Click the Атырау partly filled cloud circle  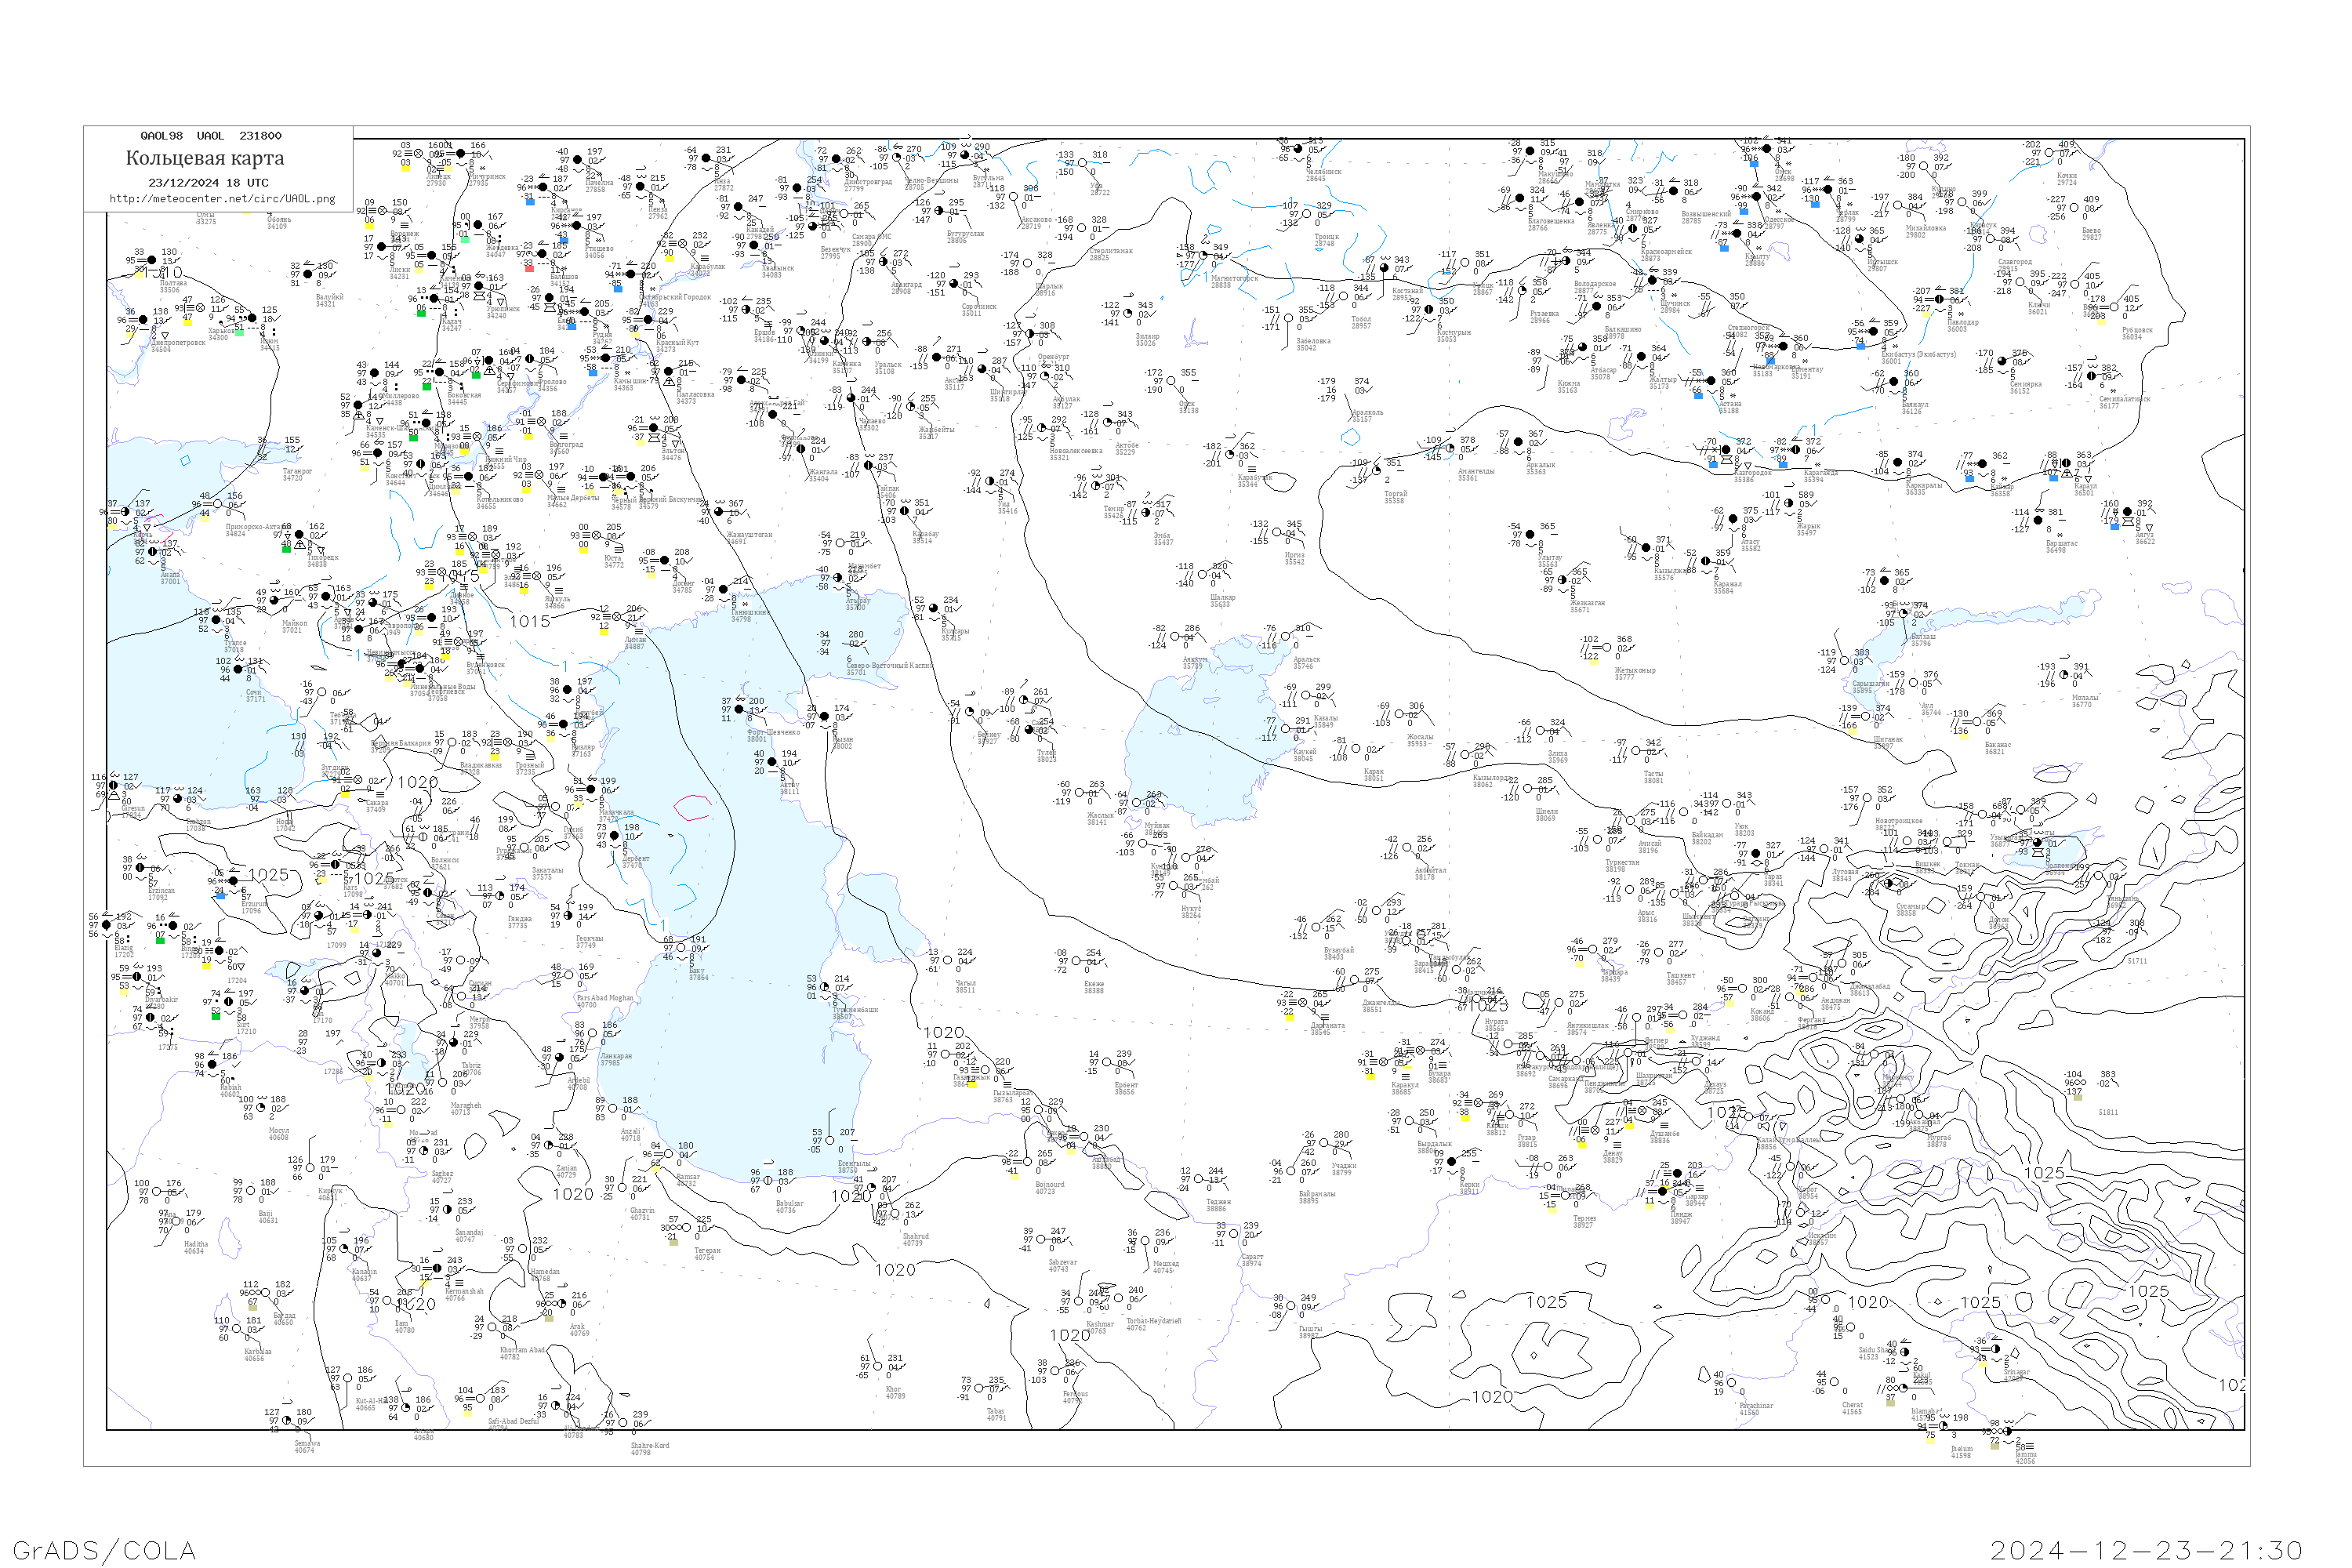click(839, 577)
